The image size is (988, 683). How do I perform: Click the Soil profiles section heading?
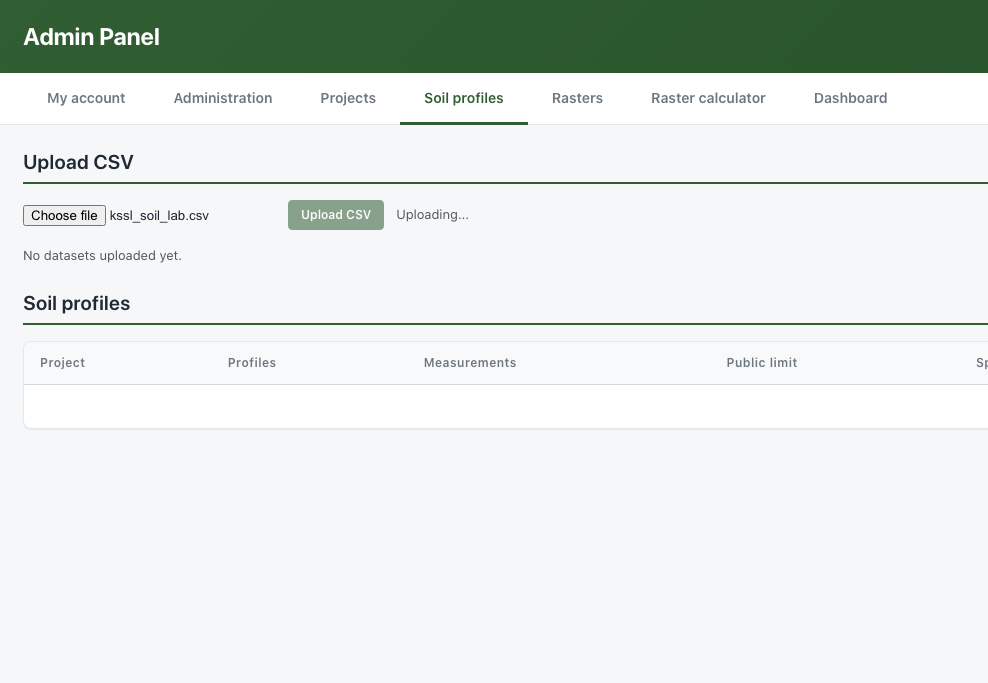(x=76, y=304)
